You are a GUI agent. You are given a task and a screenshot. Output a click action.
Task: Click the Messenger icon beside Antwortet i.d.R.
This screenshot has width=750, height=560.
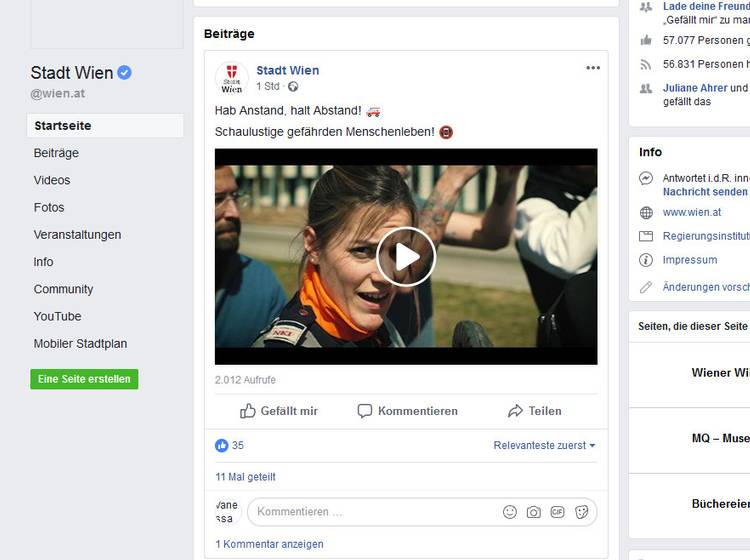click(x=646, y=179)
